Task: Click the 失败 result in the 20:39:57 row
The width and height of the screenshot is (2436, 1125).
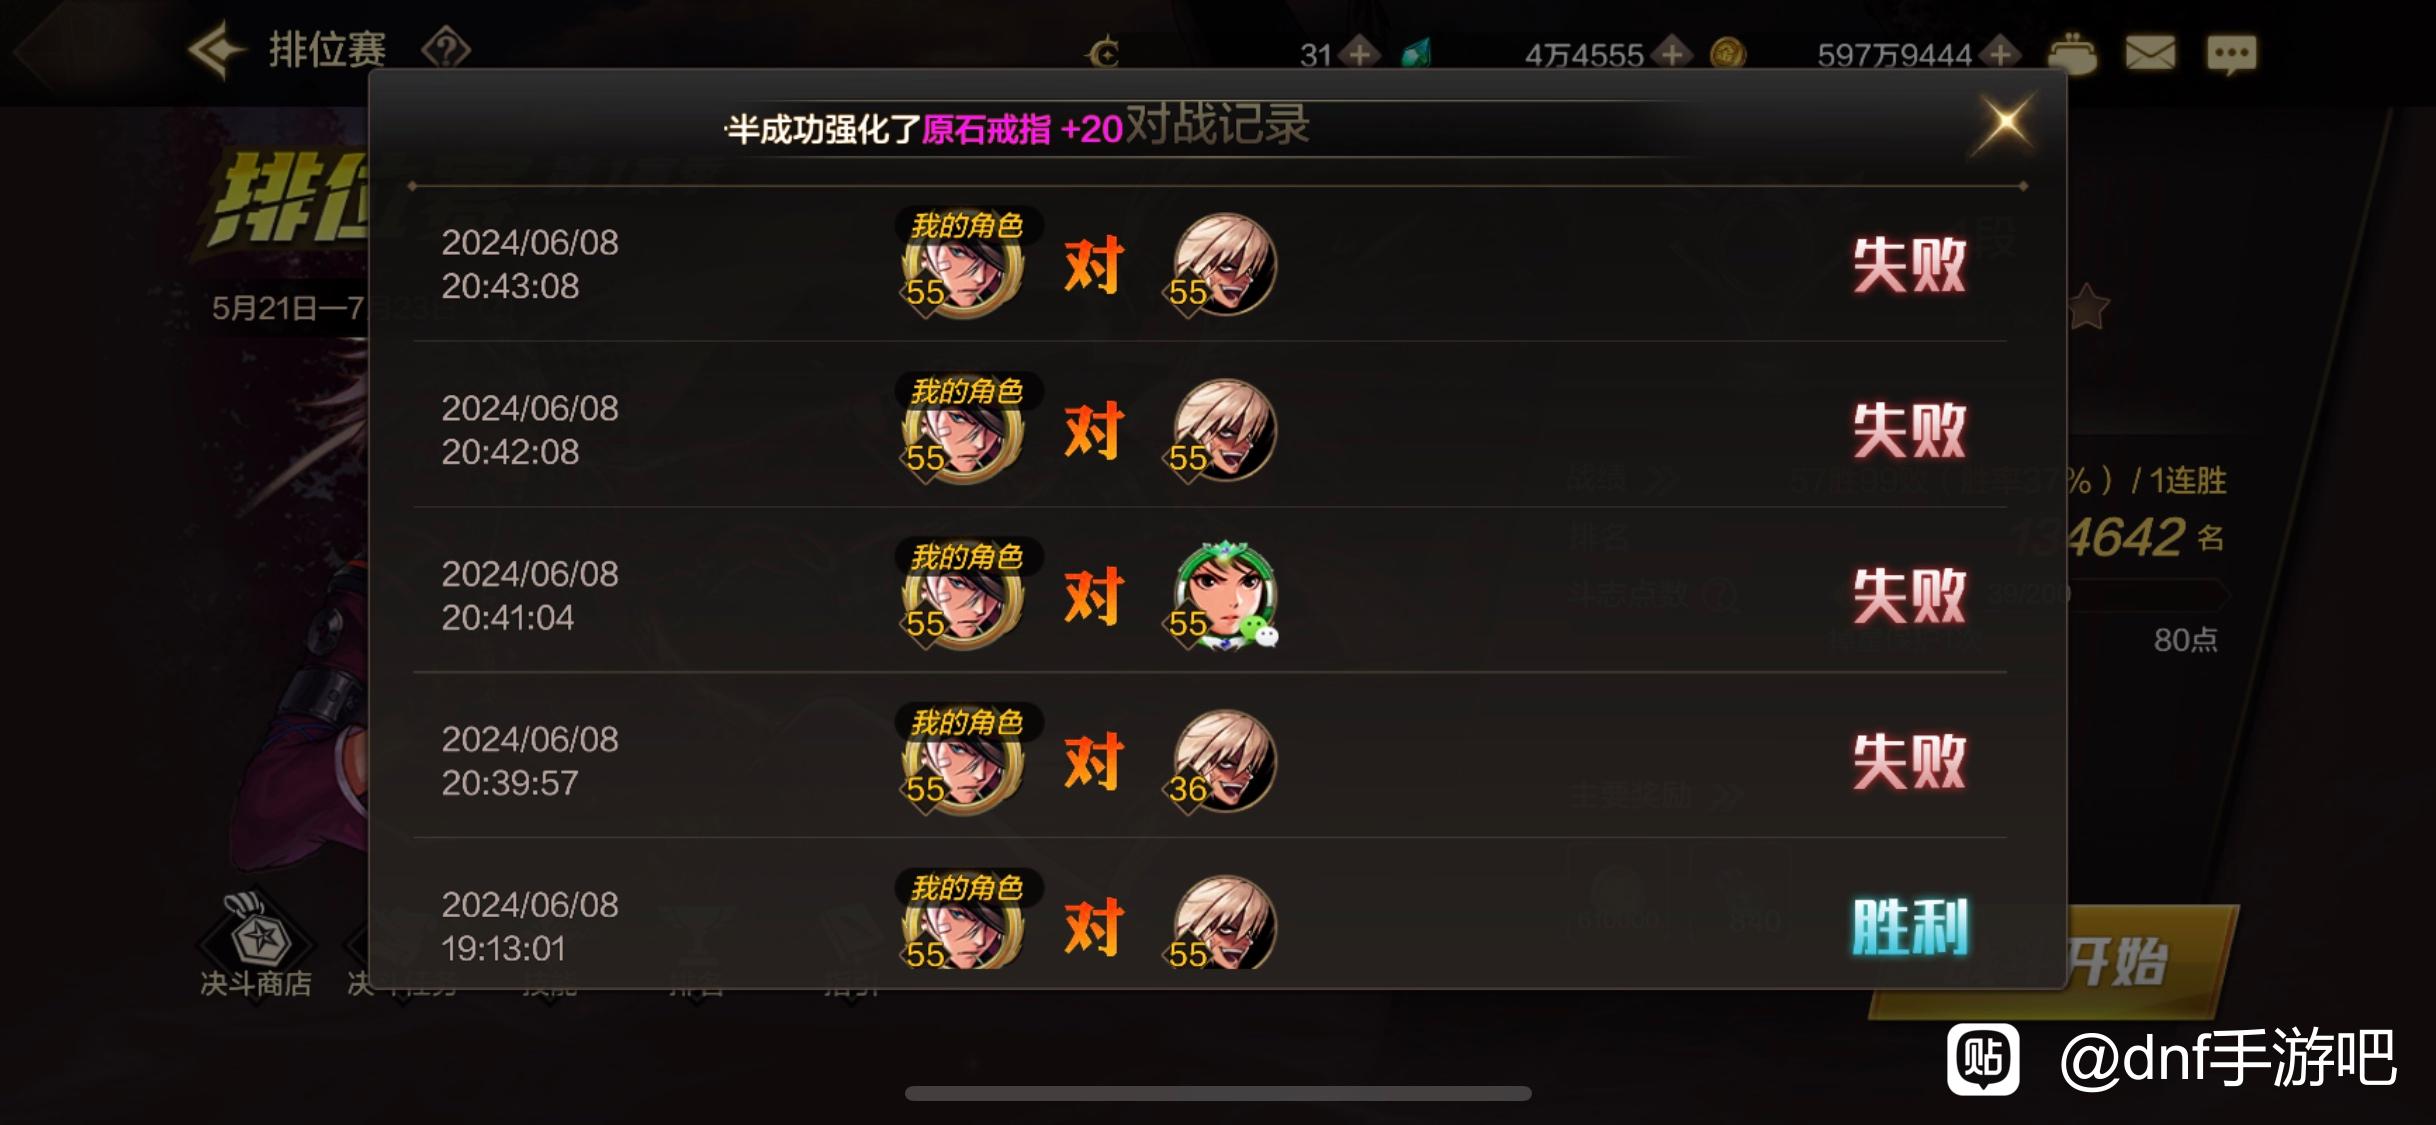Action: [1909, 762]
